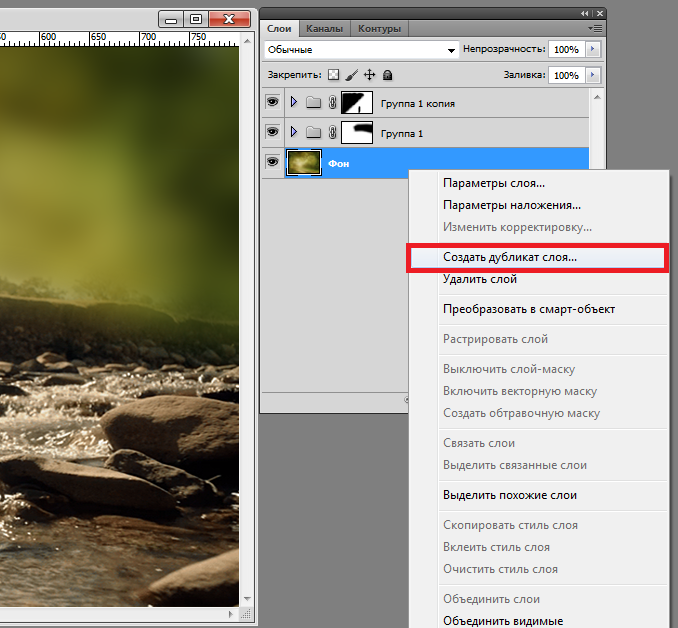Click the folder icon of Группа 1 копия

[313, 103]
